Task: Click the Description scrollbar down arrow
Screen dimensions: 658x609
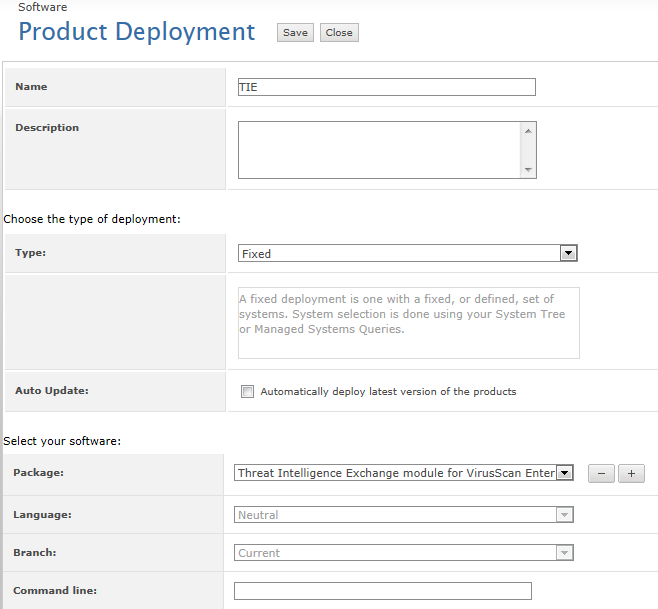Action: coord(528,170)
